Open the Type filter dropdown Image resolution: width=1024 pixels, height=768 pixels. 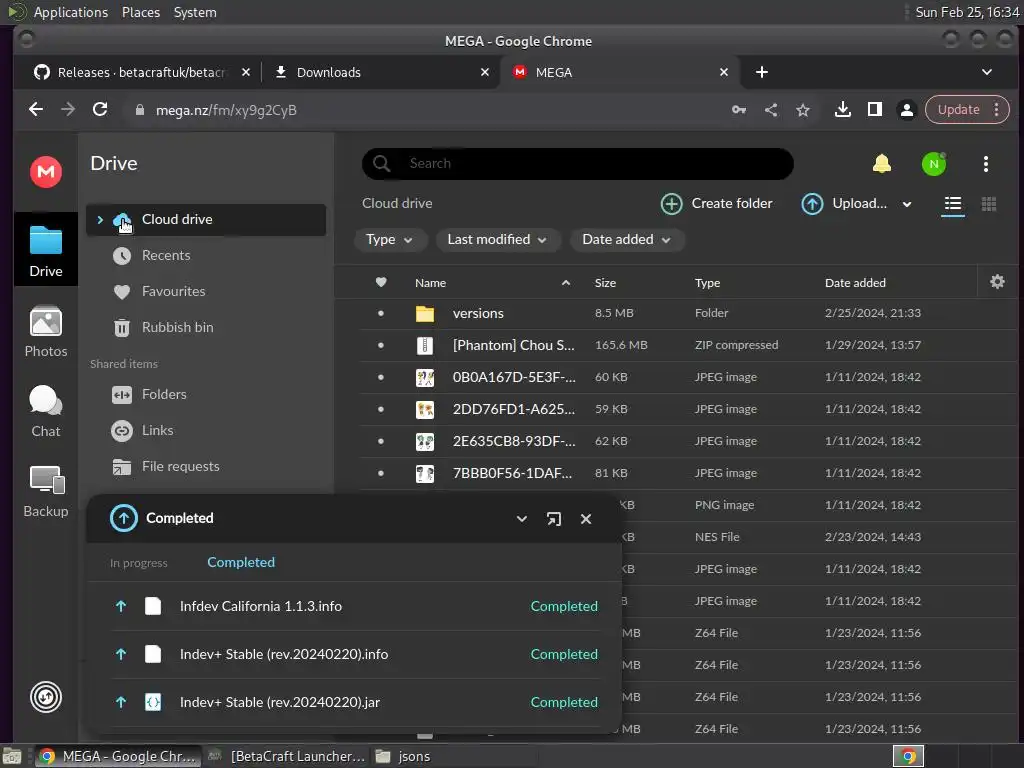click(390, 240)
